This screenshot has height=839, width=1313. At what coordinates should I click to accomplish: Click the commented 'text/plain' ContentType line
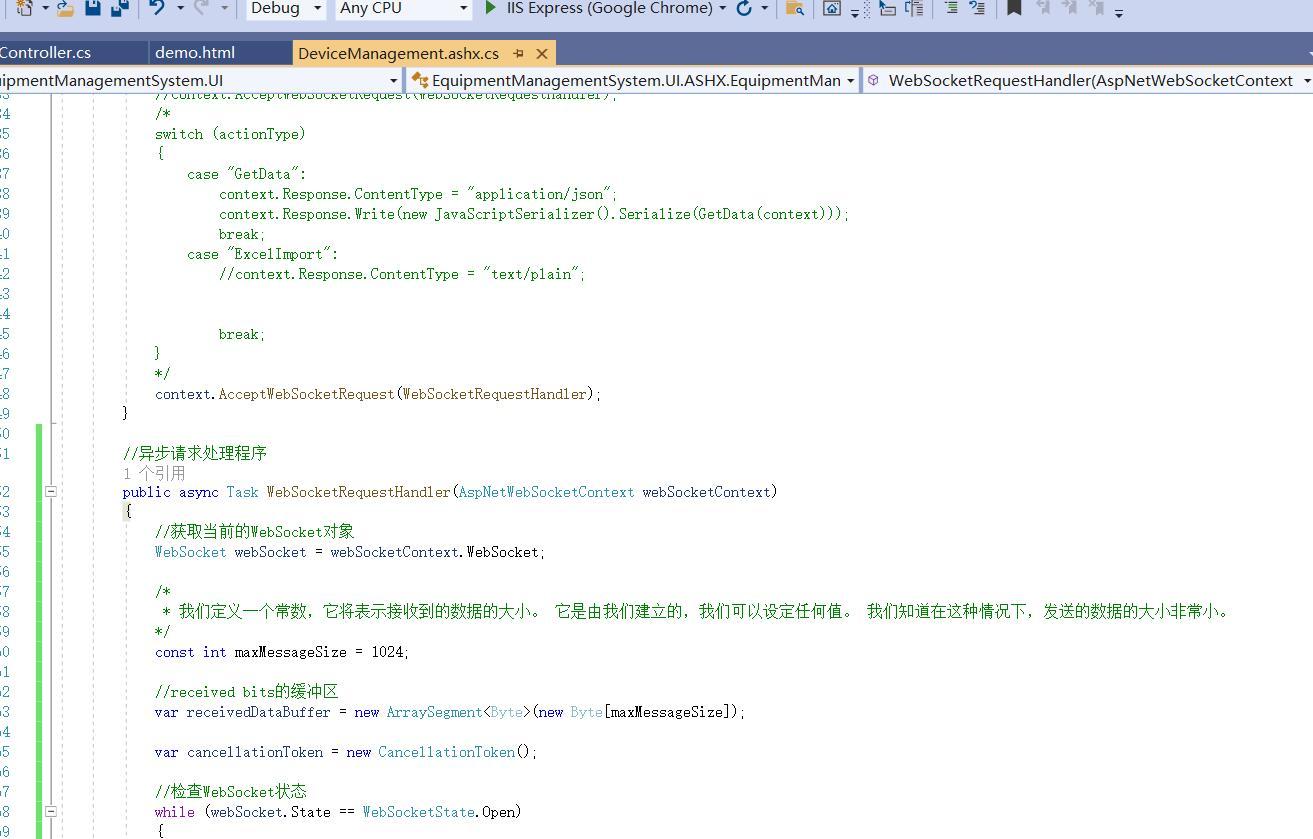pos(402,273)
